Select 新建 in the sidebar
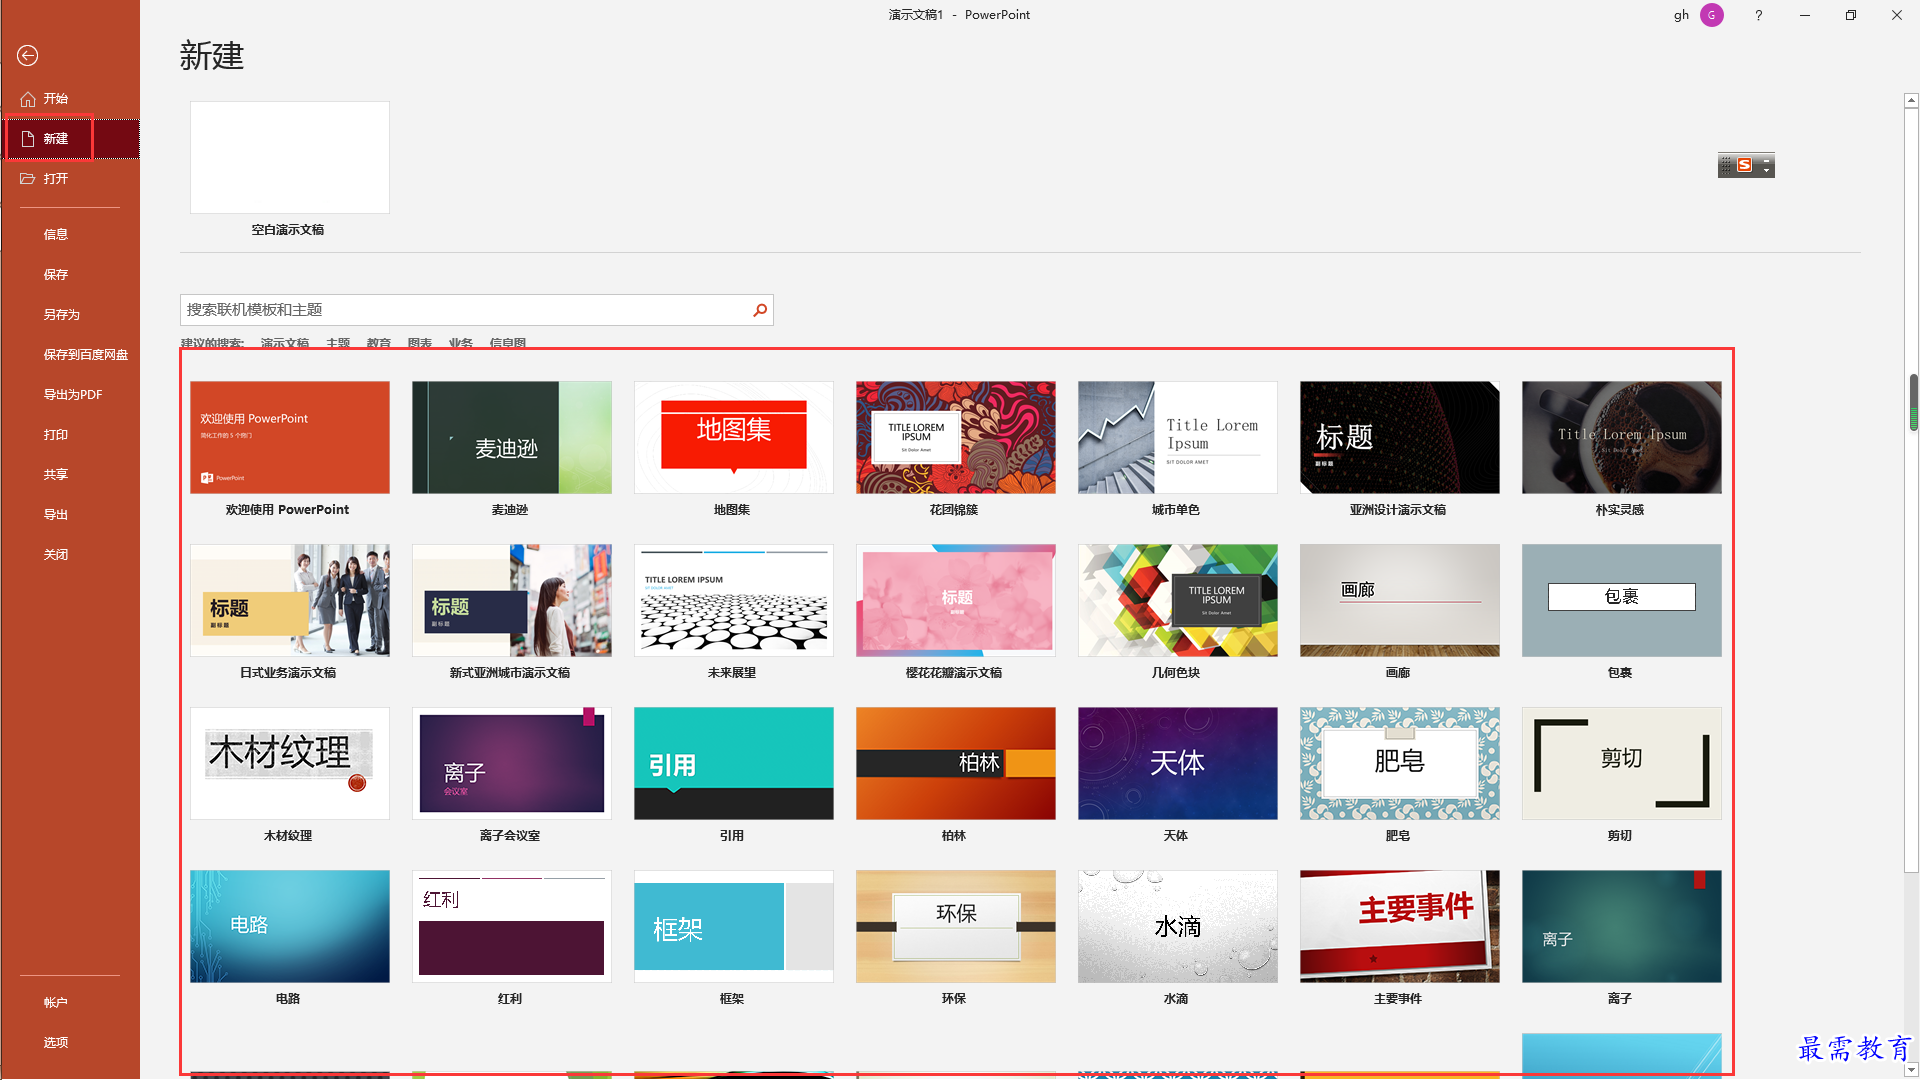 [x=70, y=139]
